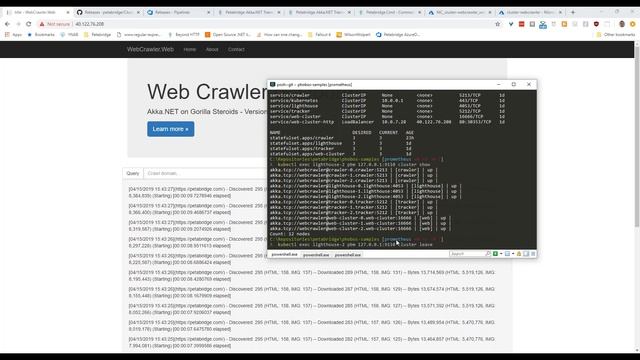Click the browser Forward arrow
The width and height of the screenshot is (640, 360).
click(18, 24)
